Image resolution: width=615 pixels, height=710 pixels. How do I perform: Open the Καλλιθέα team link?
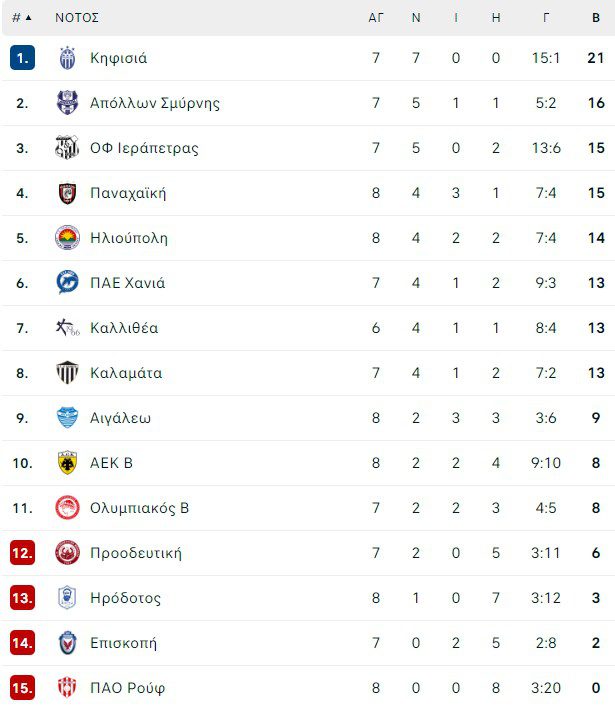[x=124, y=328]
